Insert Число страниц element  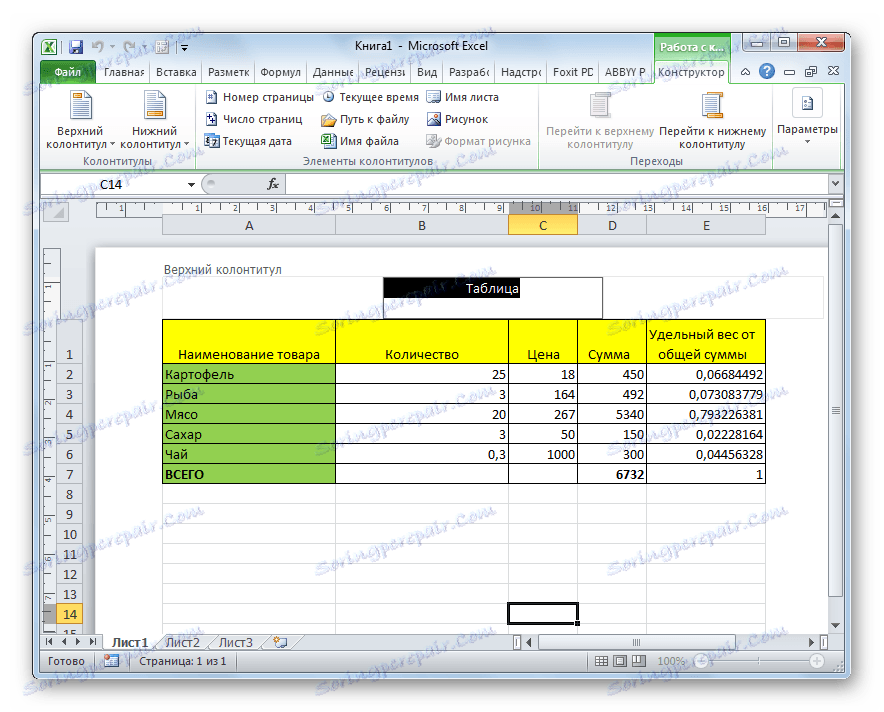(254, 119)
